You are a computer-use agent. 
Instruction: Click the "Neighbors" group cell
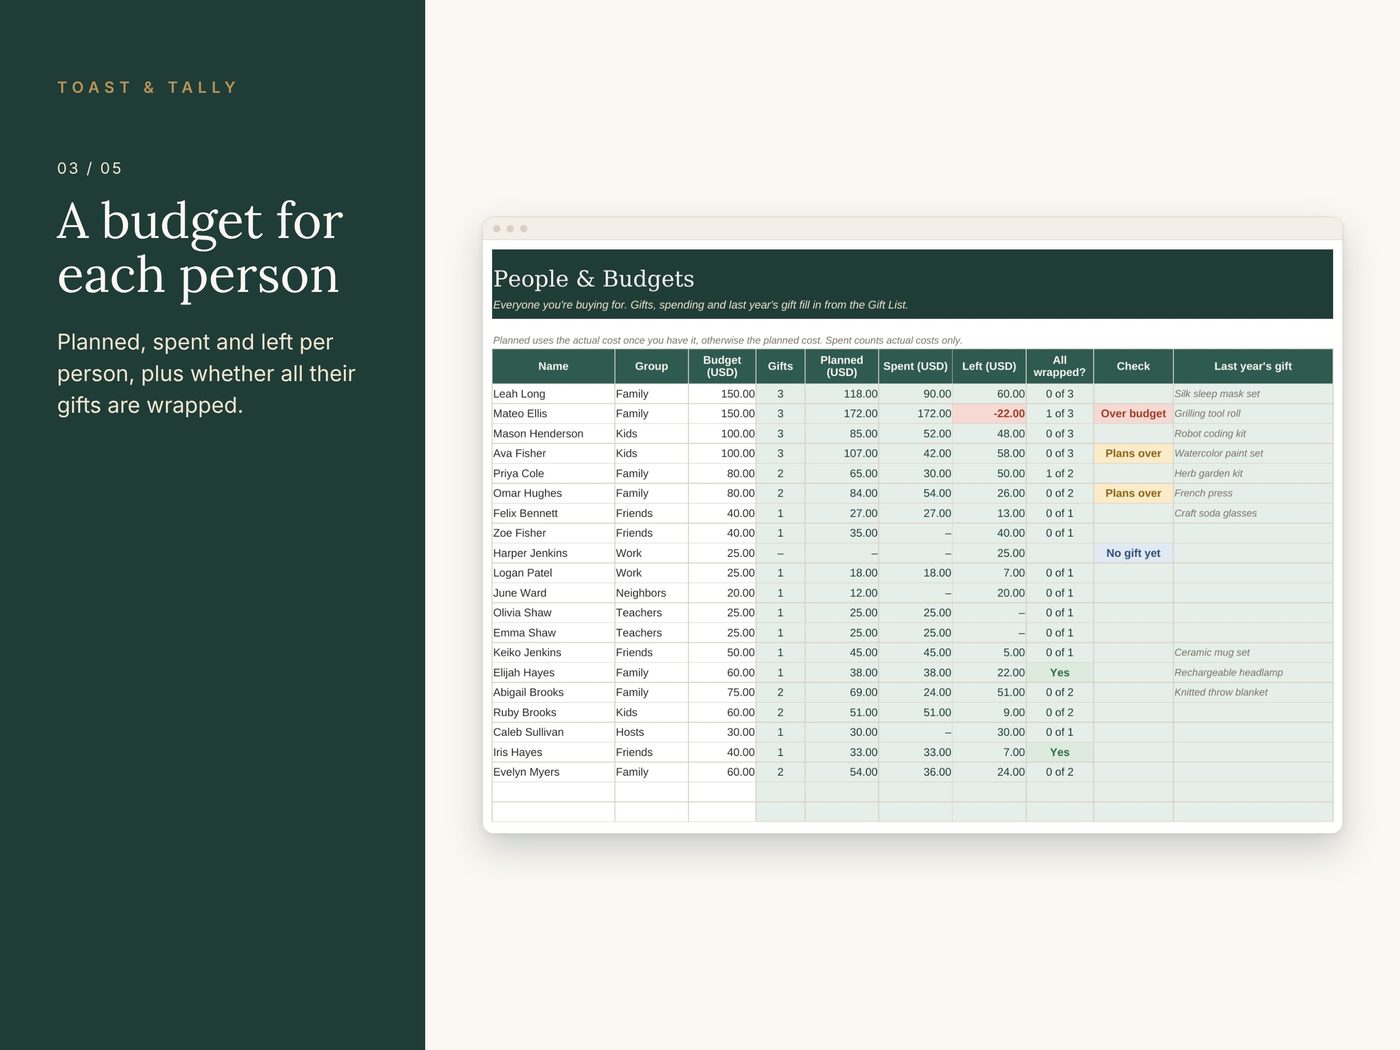(651, 593)
